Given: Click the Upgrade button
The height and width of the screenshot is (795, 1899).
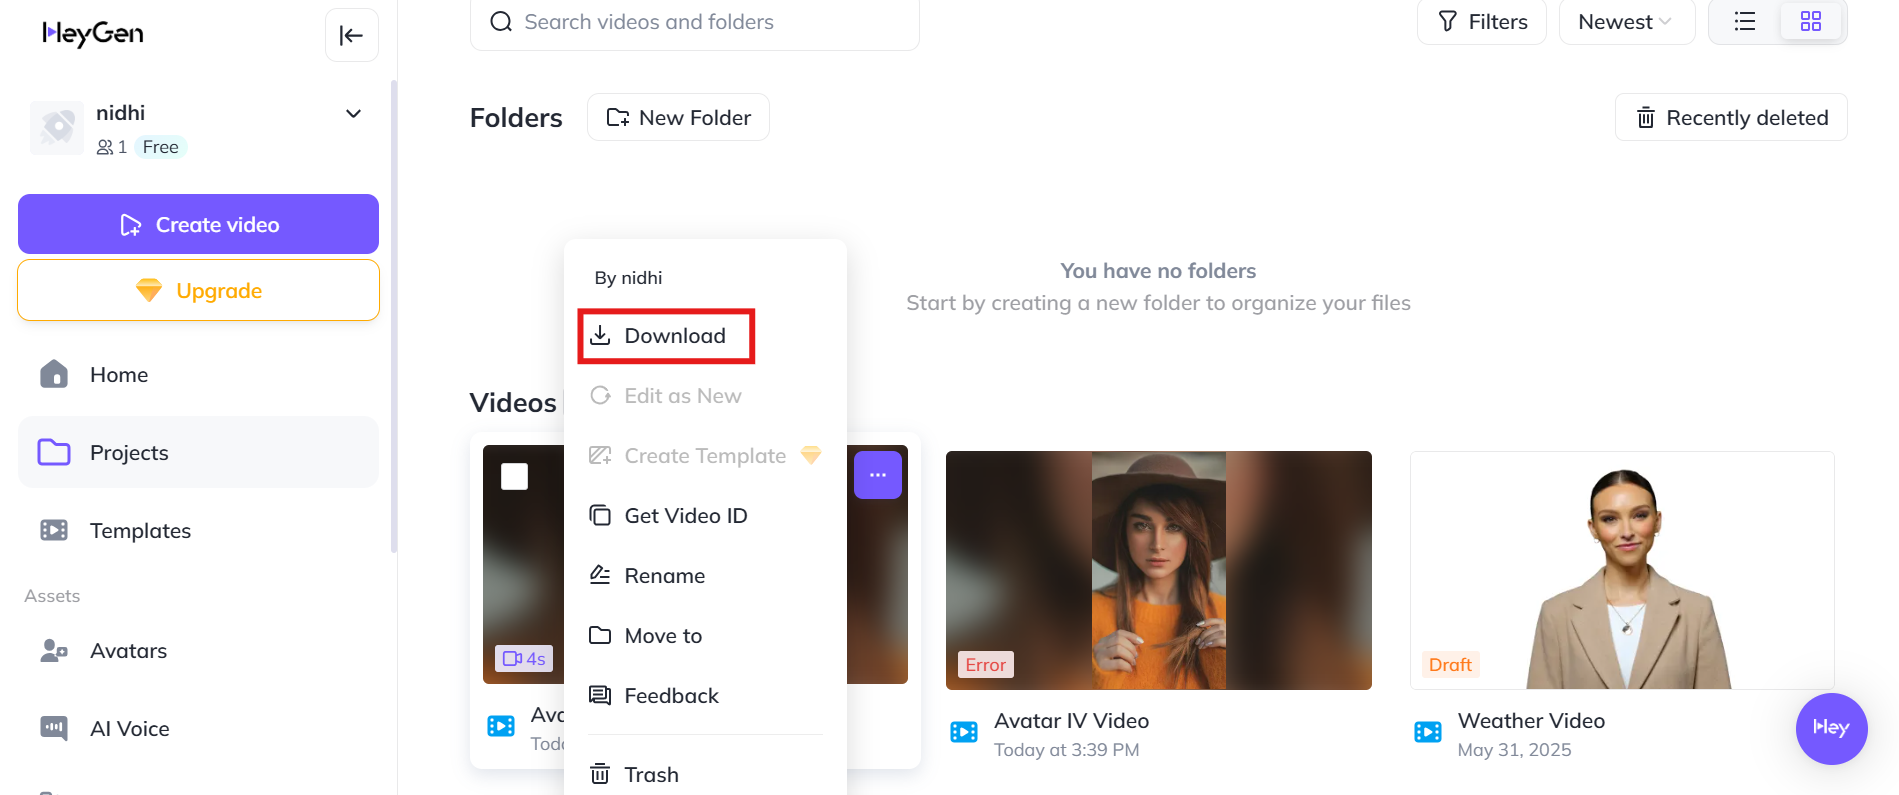Looking at the screenshot, I should [x=198, y=290].
